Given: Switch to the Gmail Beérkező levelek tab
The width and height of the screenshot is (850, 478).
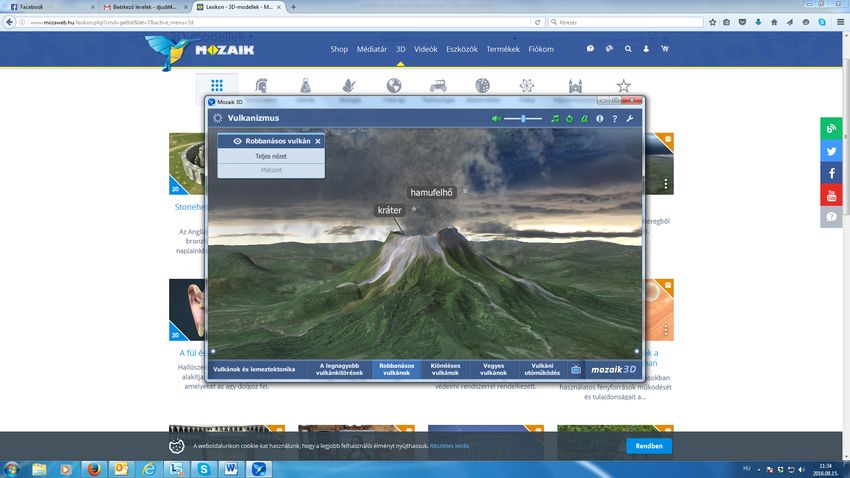Looking at the screenshot, I should (x=145, y=7).
